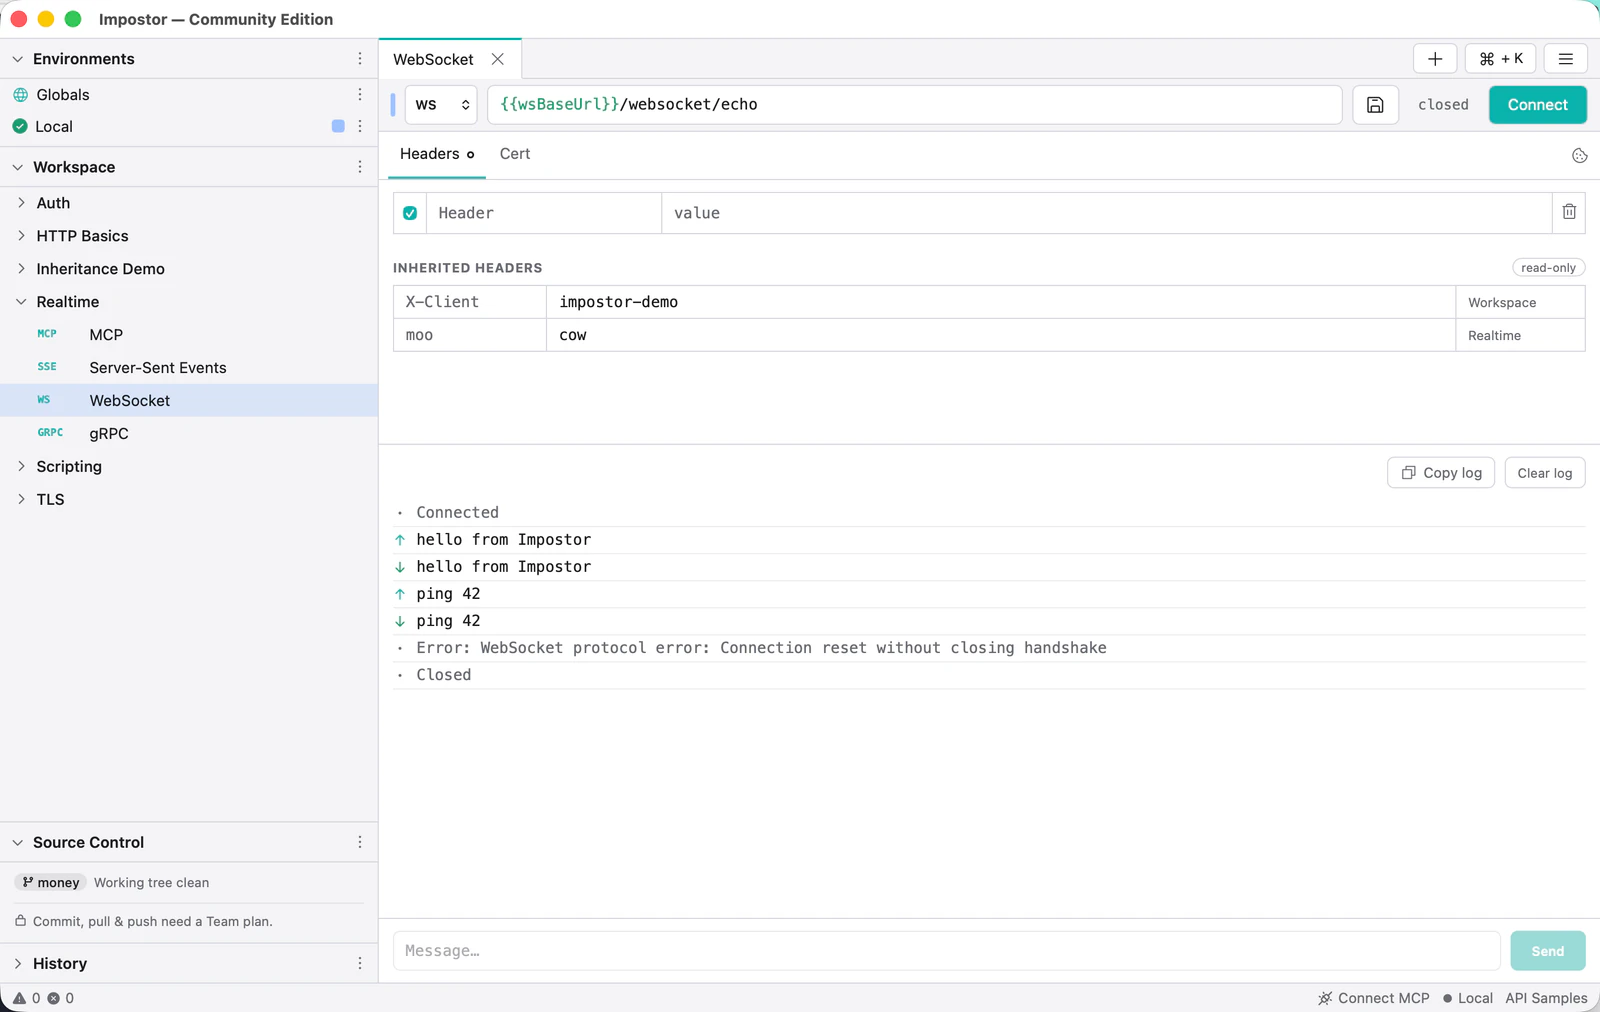Click the WebSocket URL input field
The width and height of the screenshot is (1600, 1012).
tap(915, 105)
